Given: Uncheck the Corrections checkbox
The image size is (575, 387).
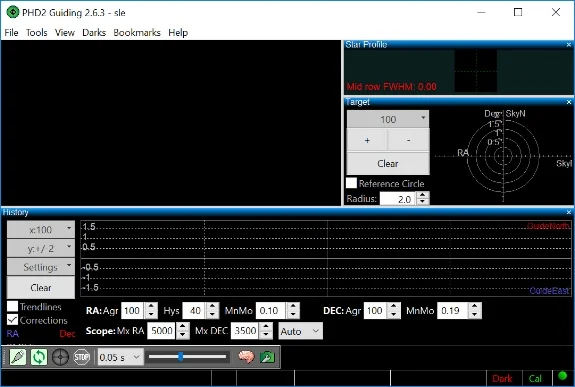Looking at the screenshot, I should [x=12, y=320].
